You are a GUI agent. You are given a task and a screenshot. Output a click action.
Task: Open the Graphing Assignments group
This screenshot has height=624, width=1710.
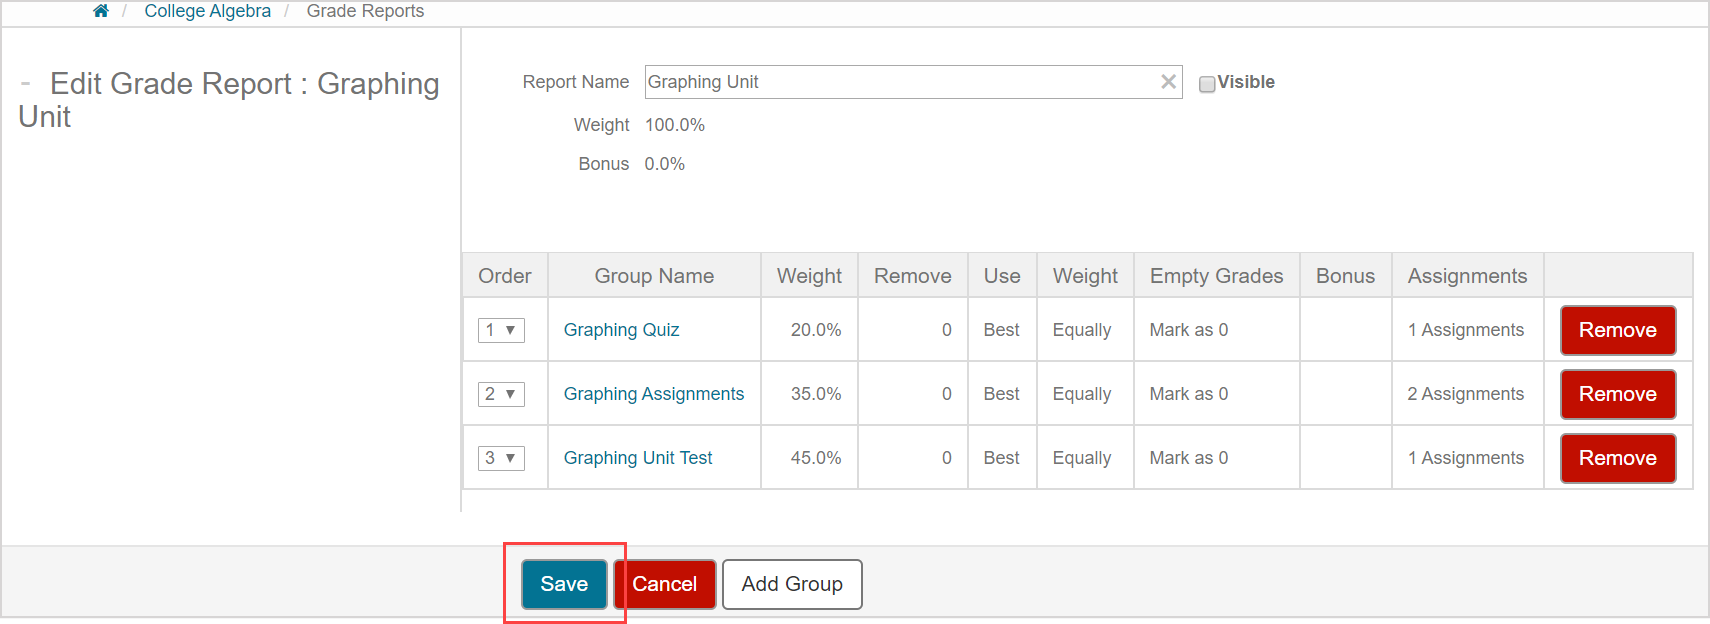654,394
